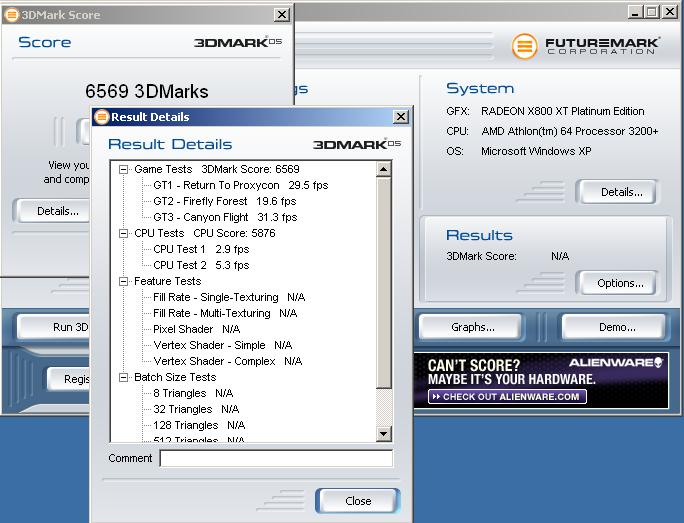Click scroll up arrow in results list
684x523 pixels.
(x=383, y=169)
